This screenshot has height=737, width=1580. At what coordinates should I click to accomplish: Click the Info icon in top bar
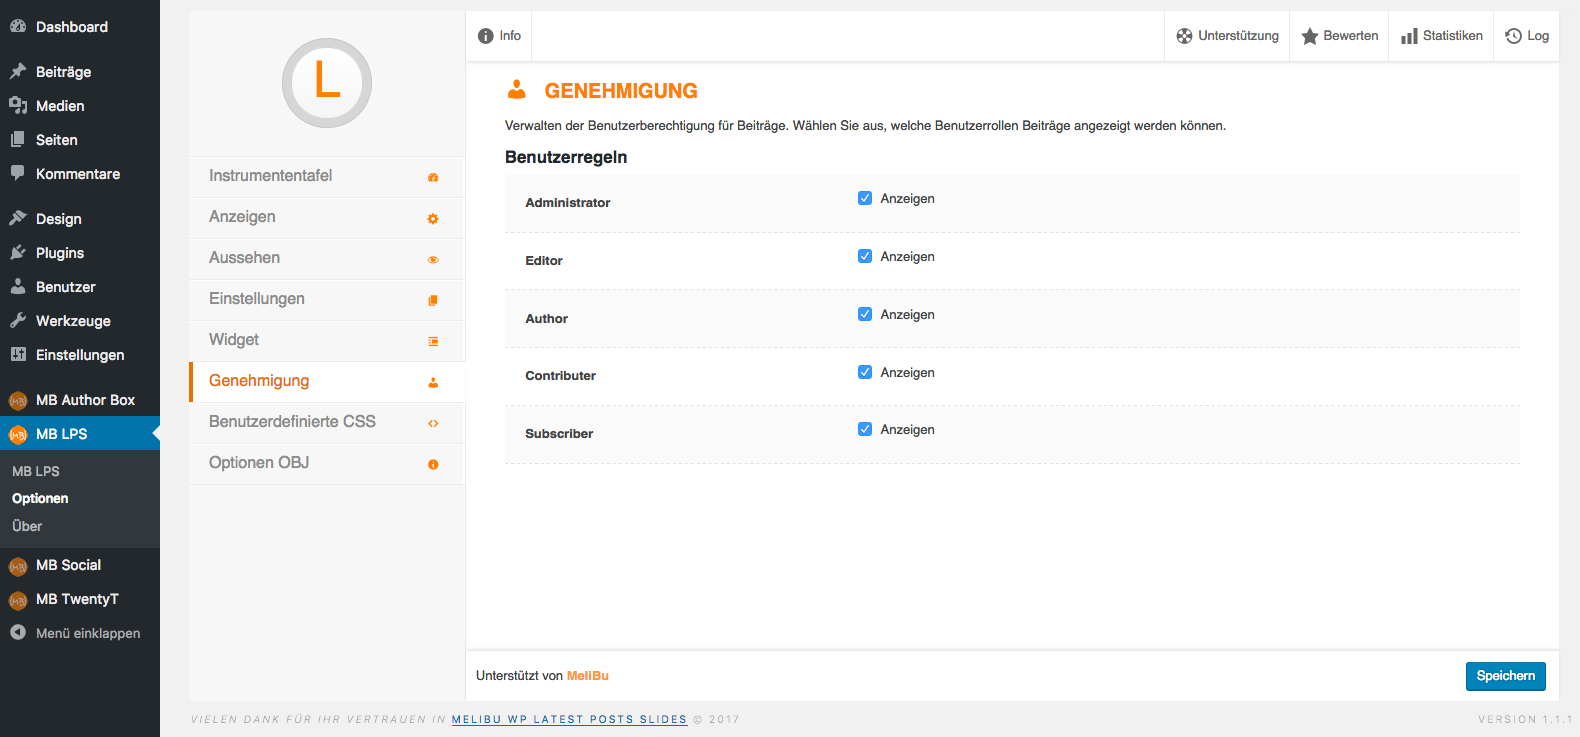click(486, 36)
